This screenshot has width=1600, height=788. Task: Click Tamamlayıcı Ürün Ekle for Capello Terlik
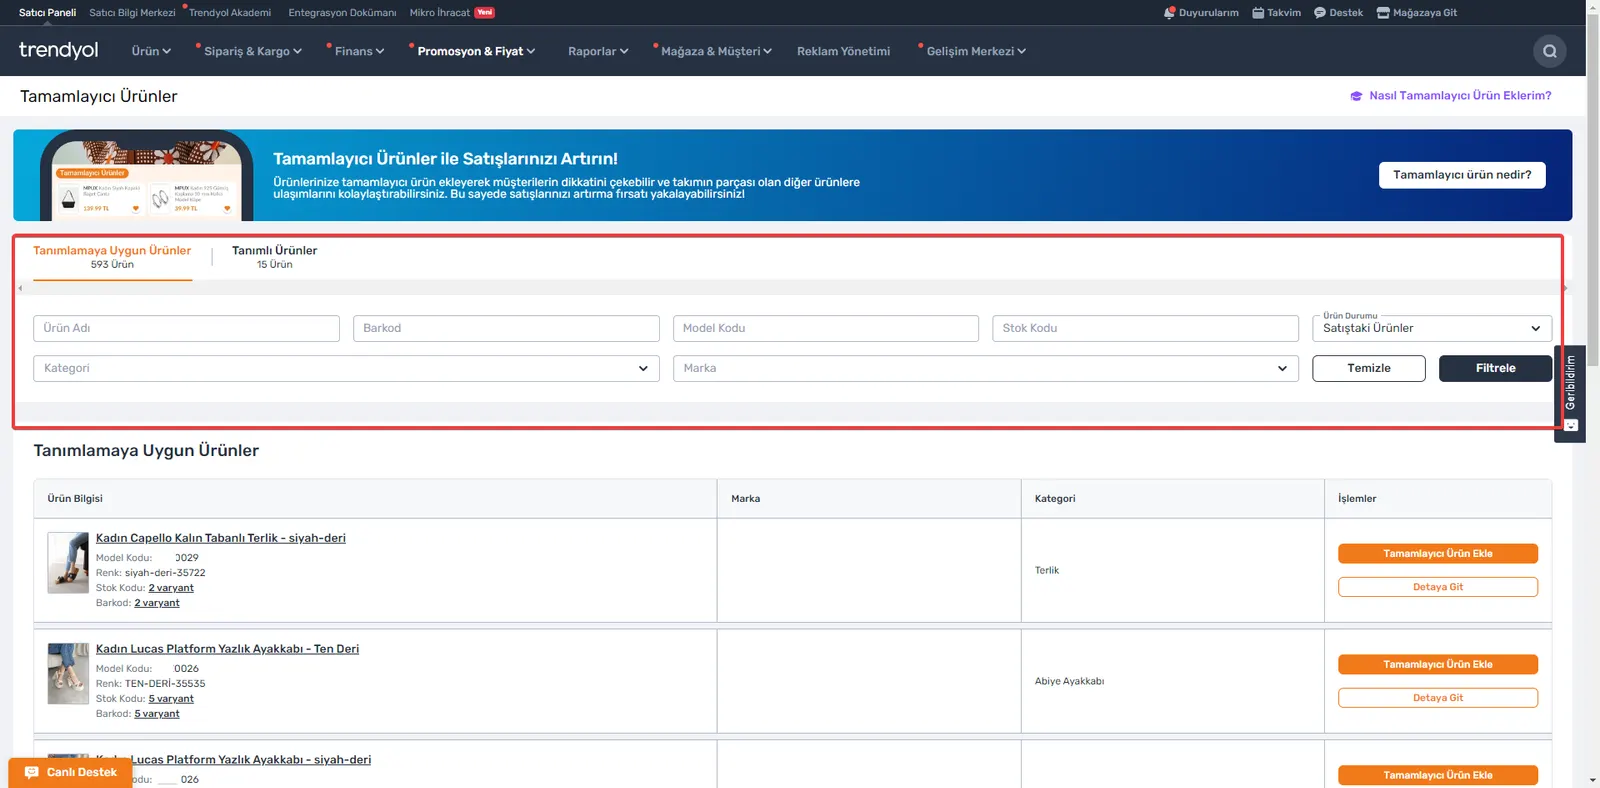tap(1438, 553)
